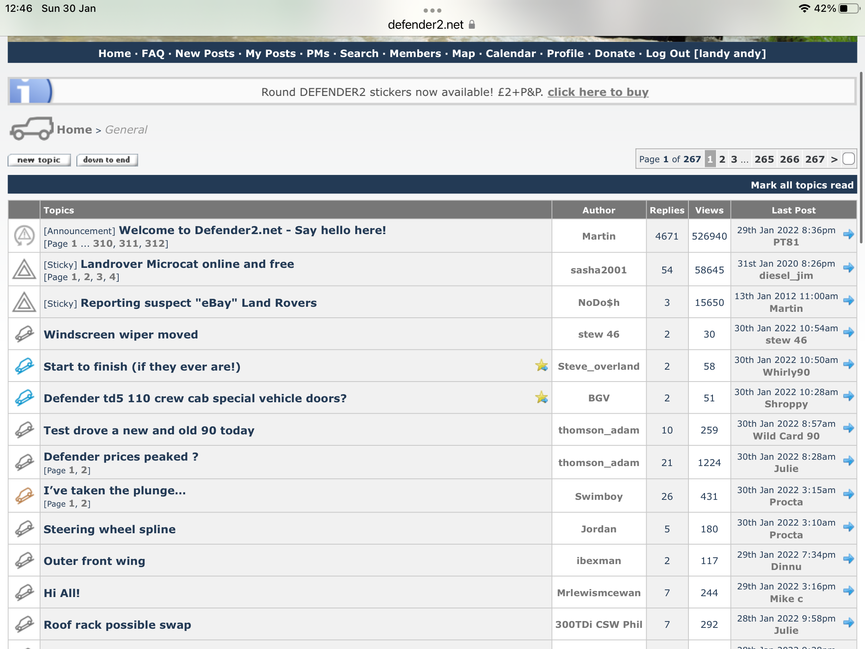The height and width of the screenshot is (649, 865).
Task: Click the page jump box beside pagination
Action: point(848,159)
